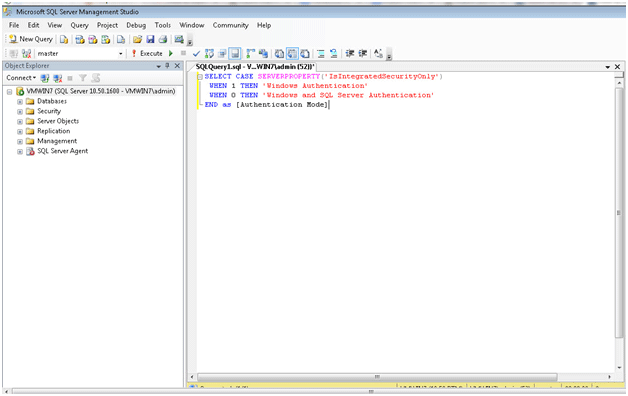Collapse the SELECT statement outline region

click(200, 76)
